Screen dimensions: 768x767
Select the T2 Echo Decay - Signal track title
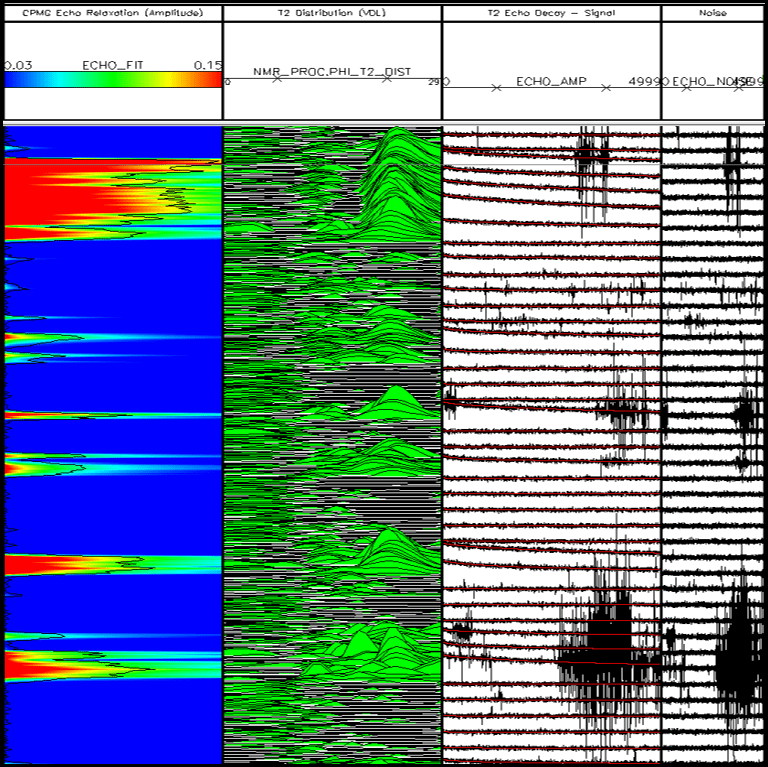click(551, 13)
